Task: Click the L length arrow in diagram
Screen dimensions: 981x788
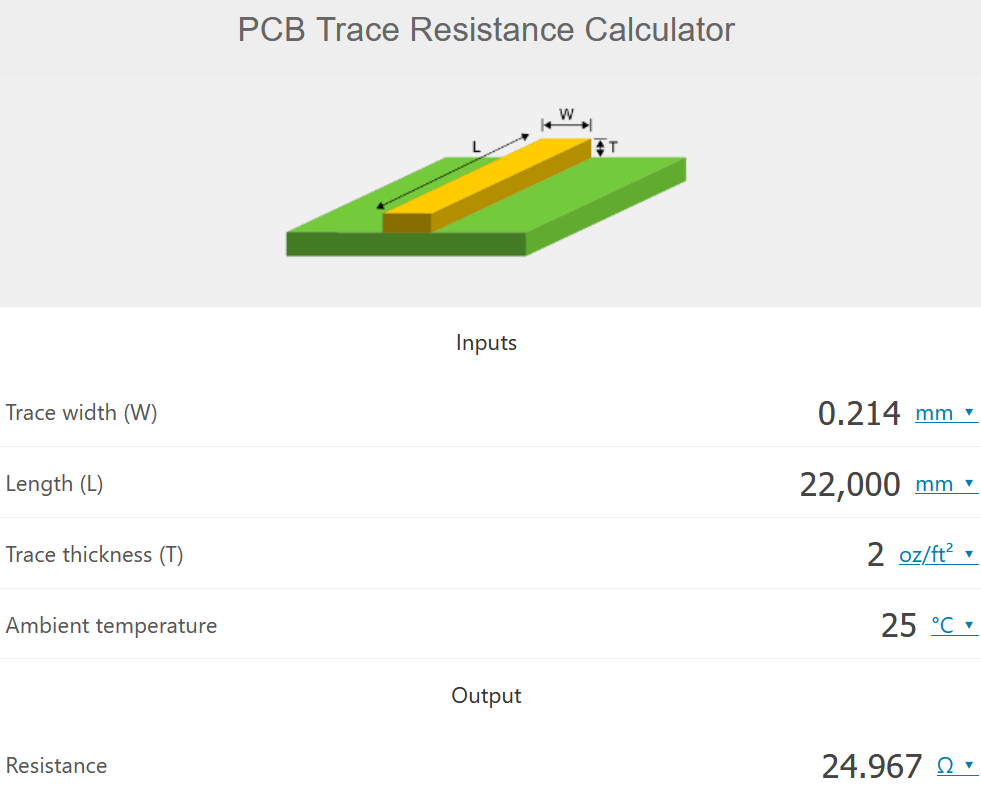Action: pos(452,171)
